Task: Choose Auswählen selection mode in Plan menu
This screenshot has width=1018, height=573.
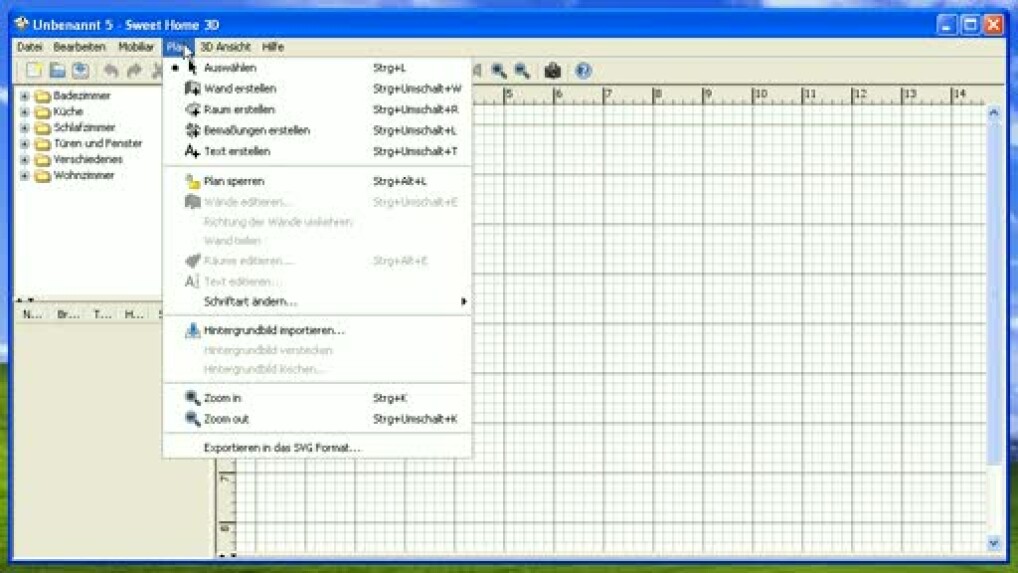Action: 230,68
